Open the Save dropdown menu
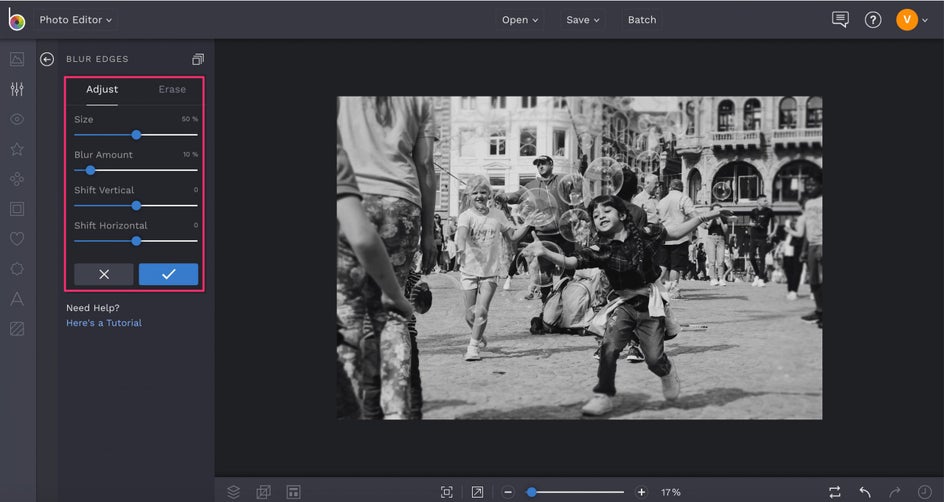This screenshot has width=944, height=502. pos(583,20)
